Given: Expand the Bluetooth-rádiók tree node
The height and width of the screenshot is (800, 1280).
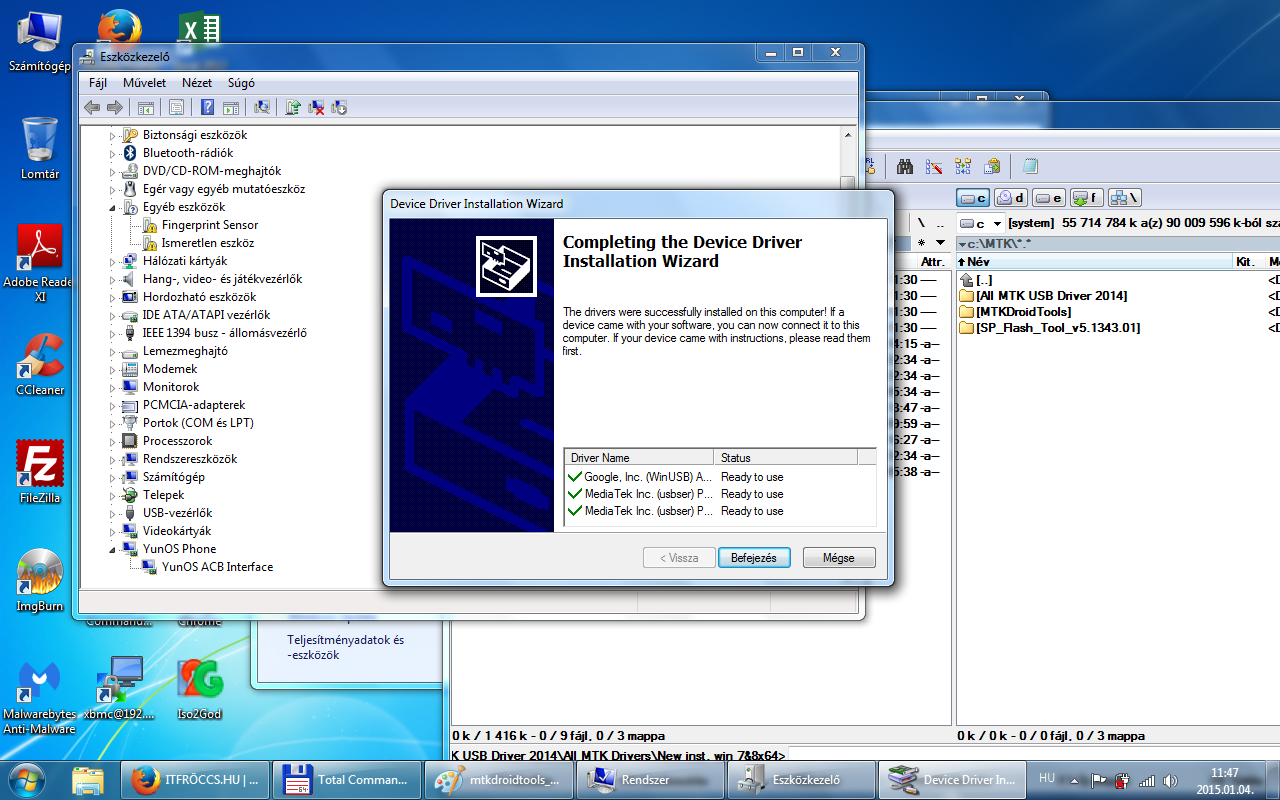Looking at the screenshot, I should click(x=113, y=153).
